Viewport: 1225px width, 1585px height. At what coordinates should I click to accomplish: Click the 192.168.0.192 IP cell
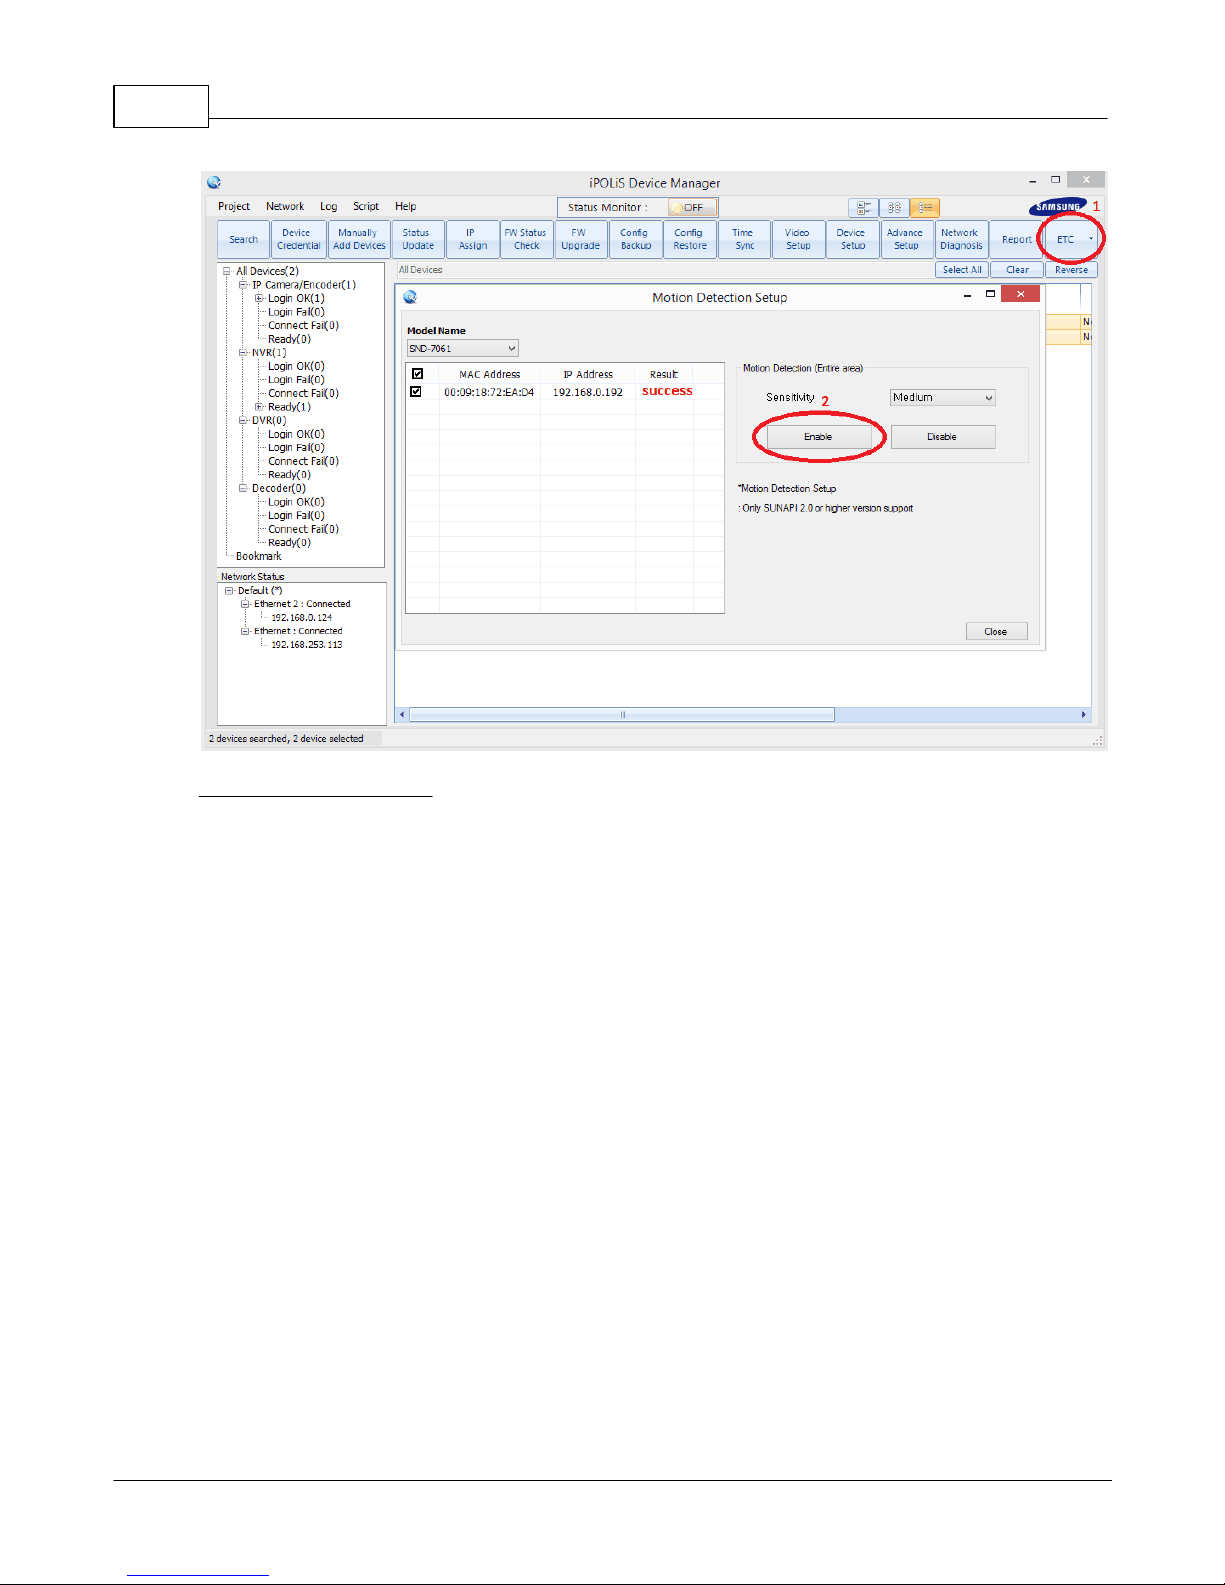(x=588, y=392)
